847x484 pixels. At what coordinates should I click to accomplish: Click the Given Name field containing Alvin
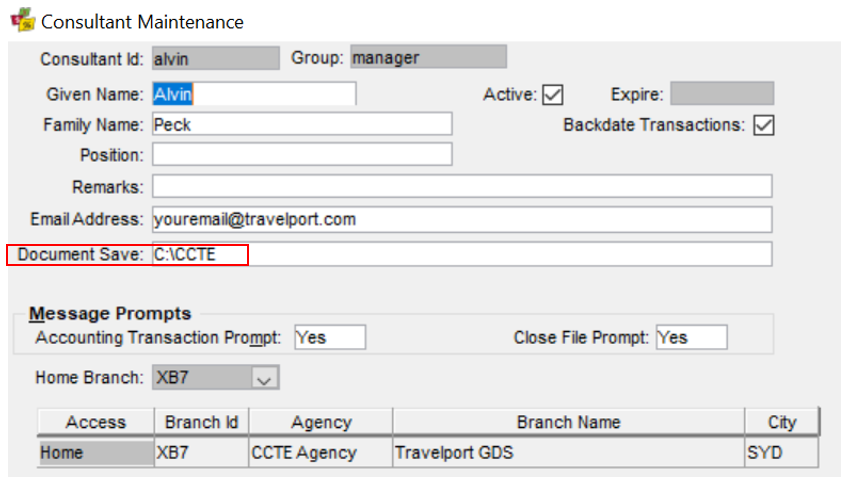254,94
